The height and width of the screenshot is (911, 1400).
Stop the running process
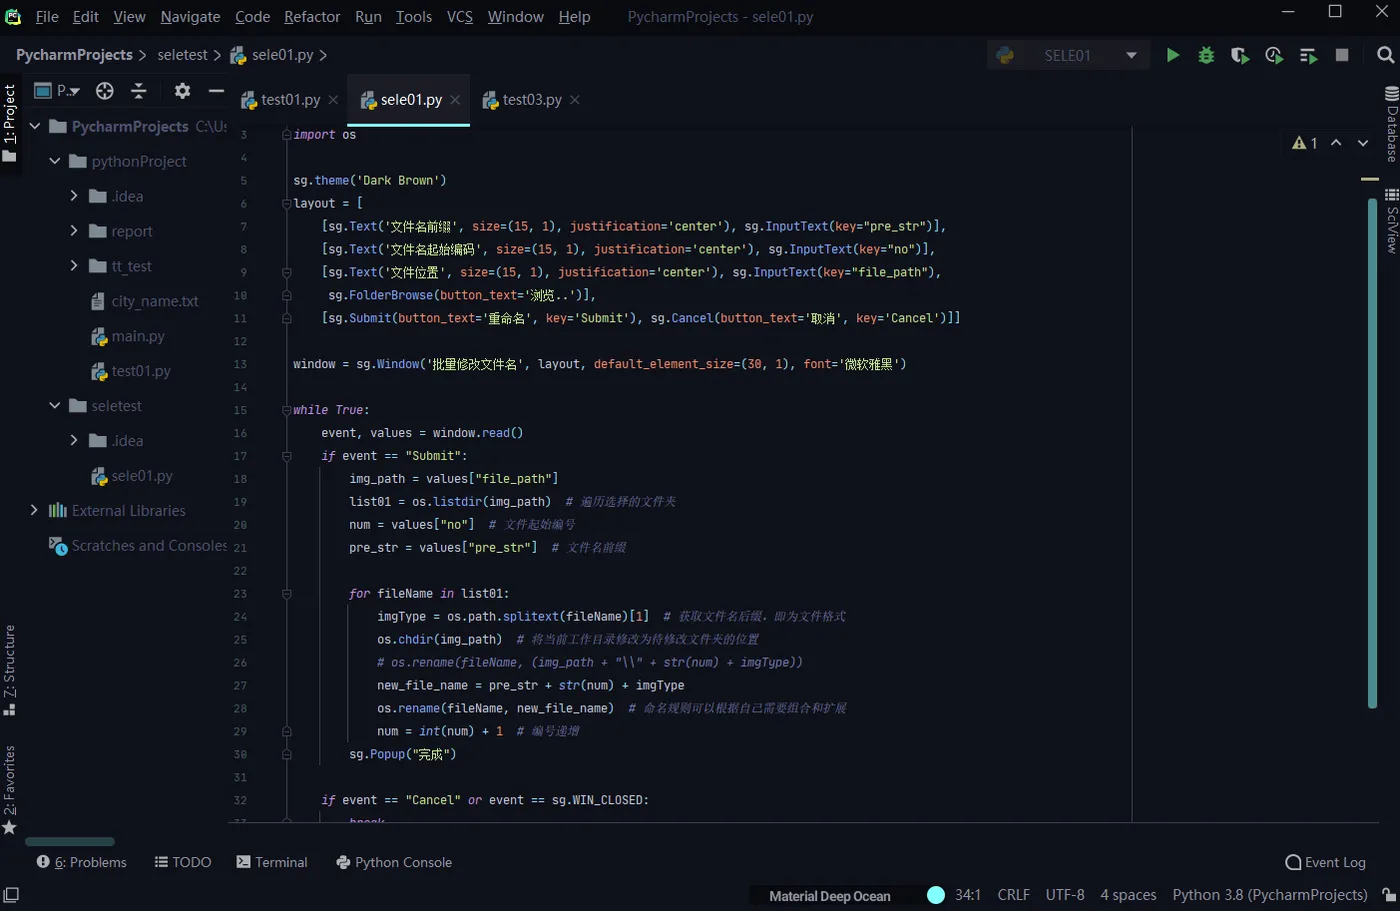click(1342, 55)
